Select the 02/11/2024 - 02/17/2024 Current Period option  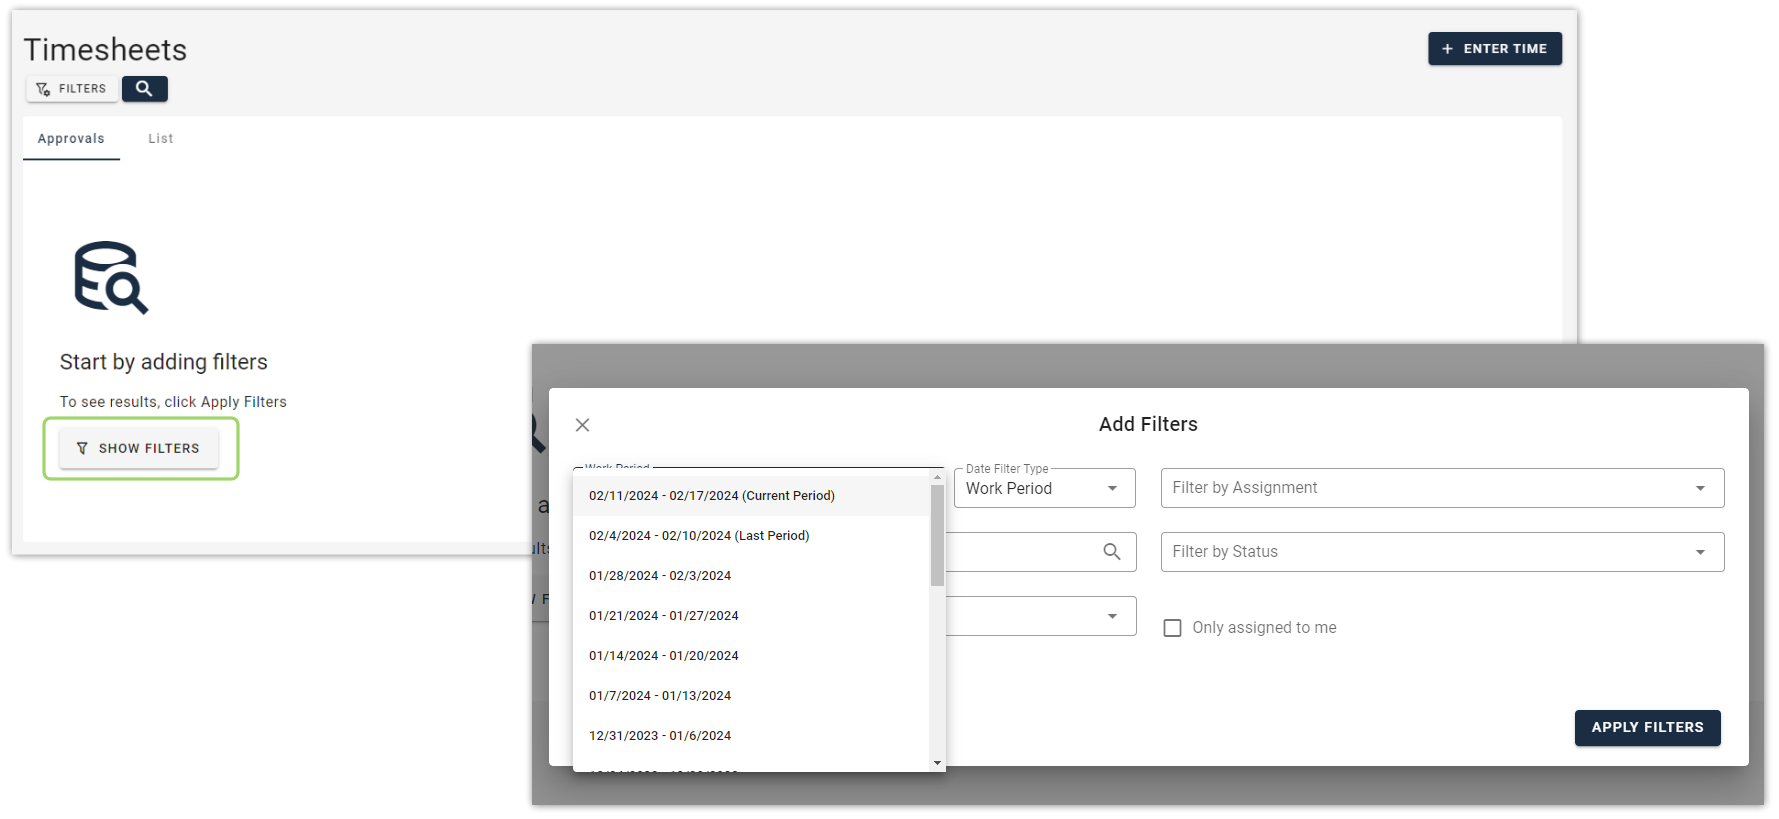coord(711,496)
